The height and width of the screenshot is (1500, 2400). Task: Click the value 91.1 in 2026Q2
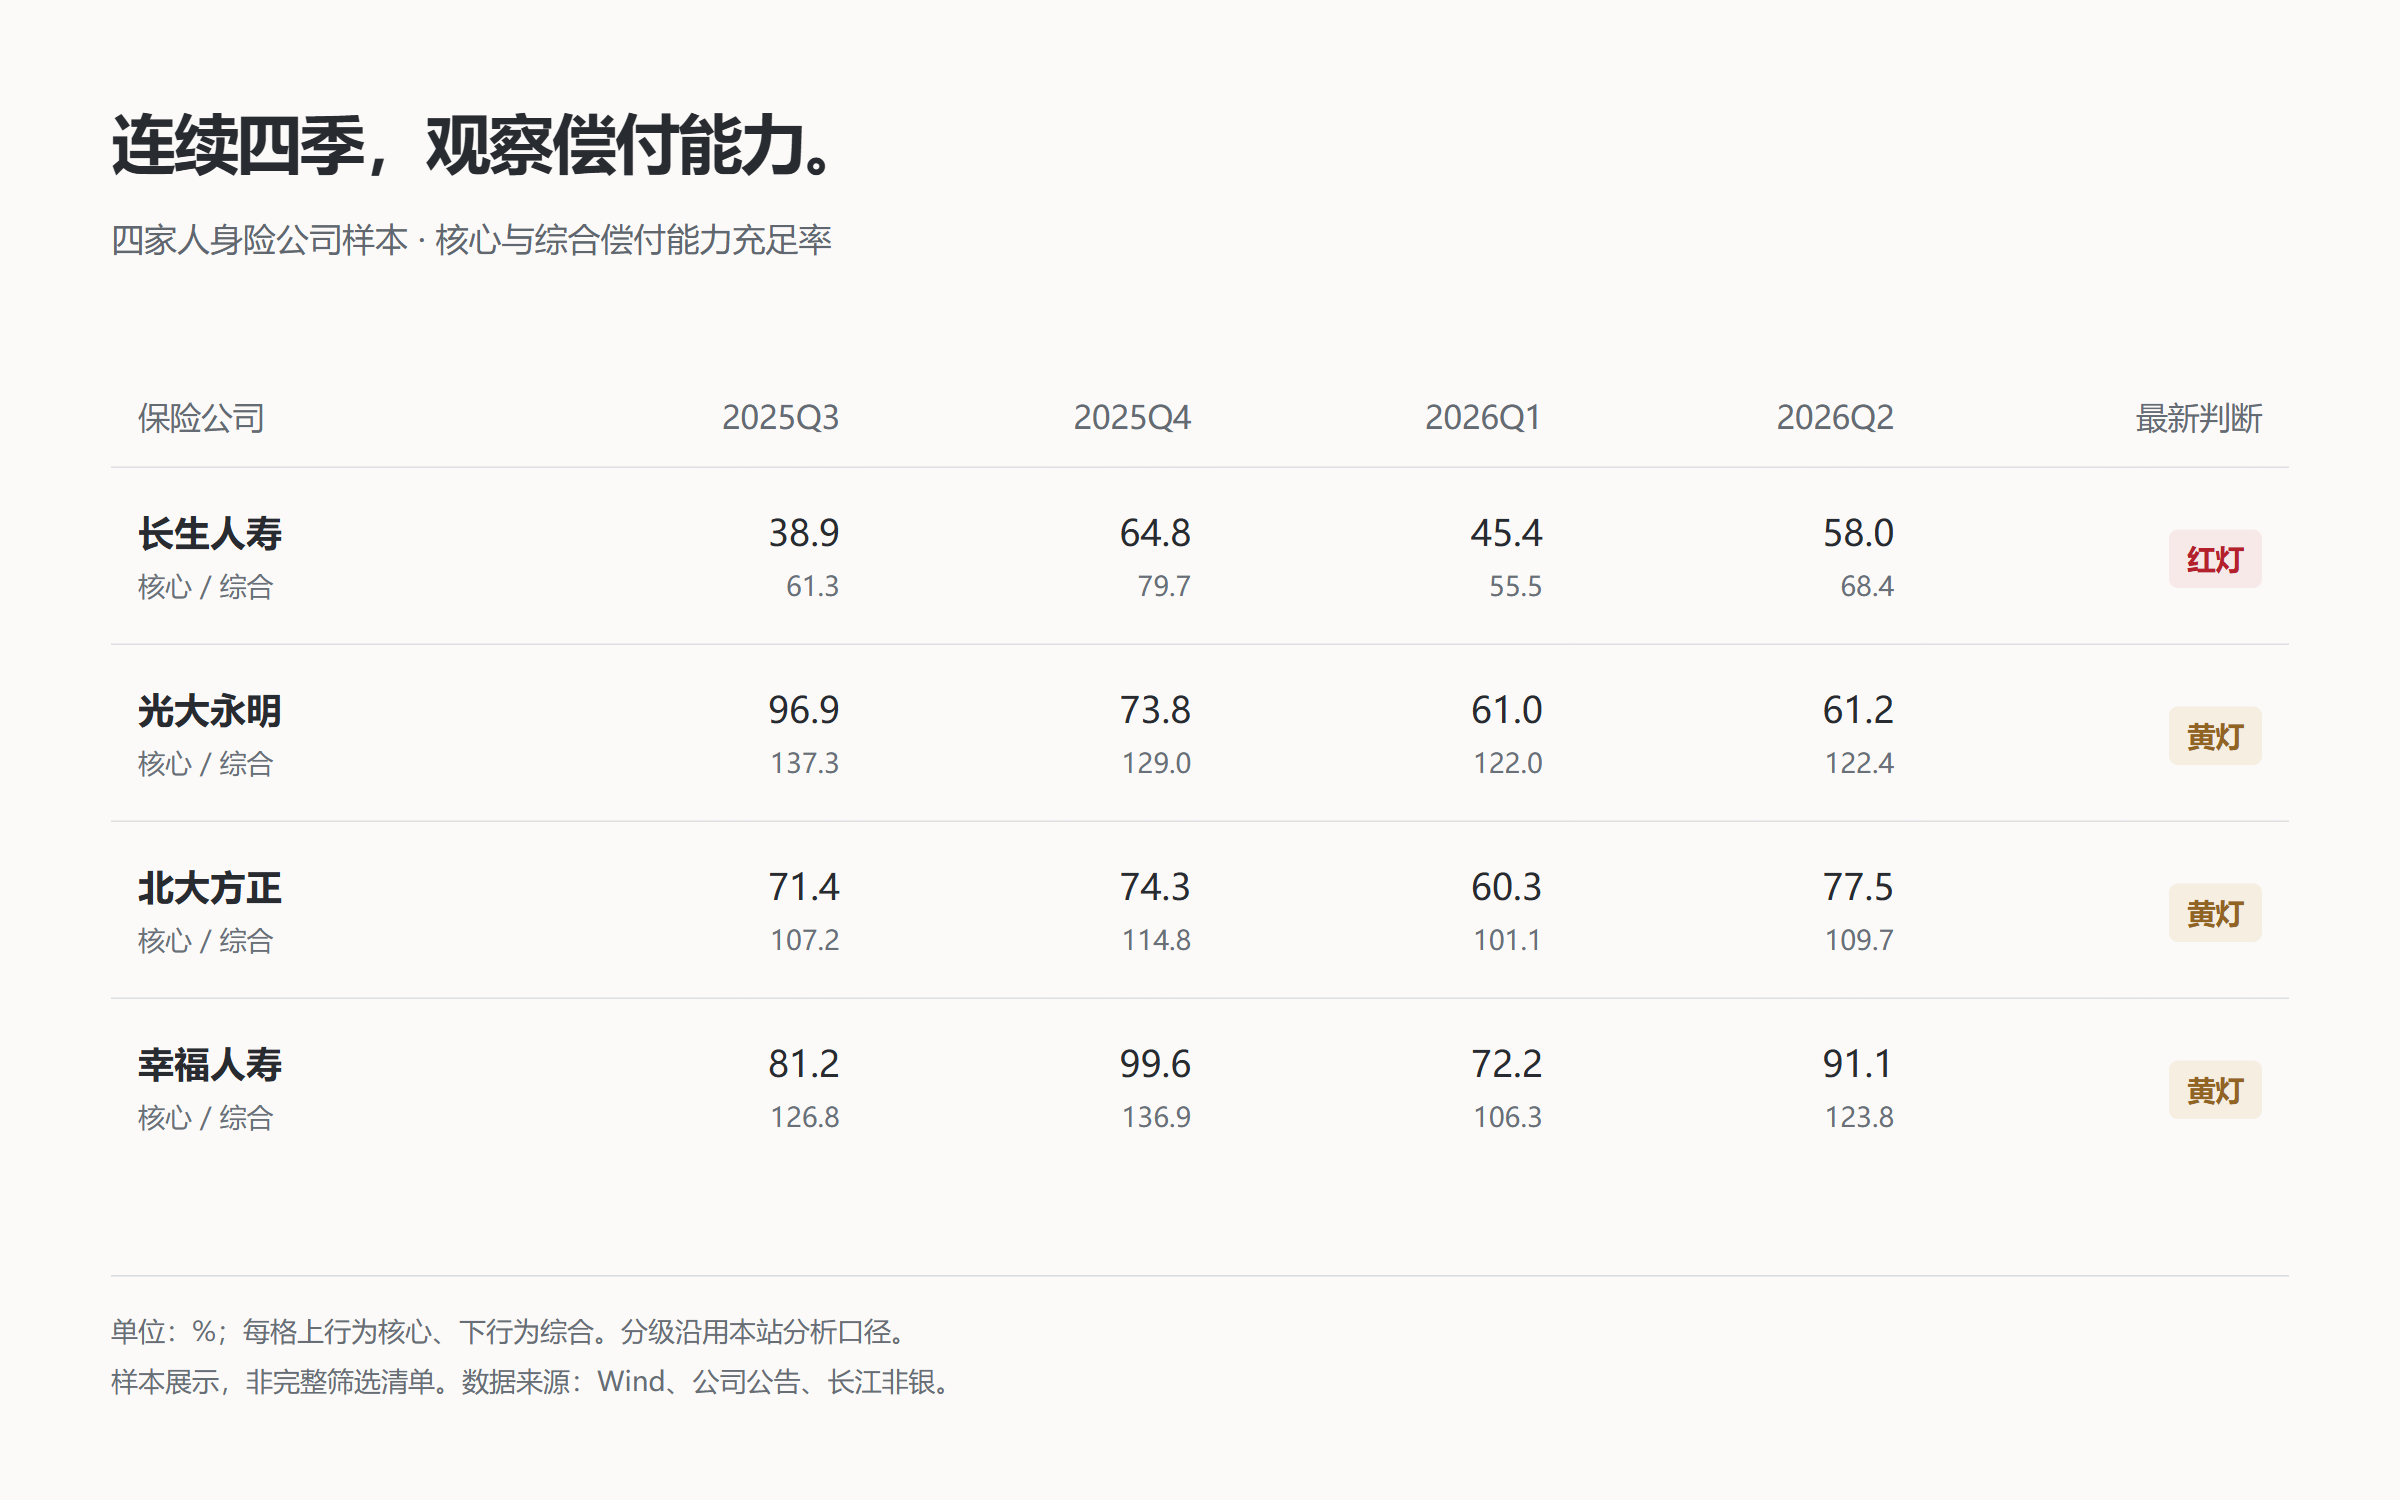(x=1858, y=1064)
